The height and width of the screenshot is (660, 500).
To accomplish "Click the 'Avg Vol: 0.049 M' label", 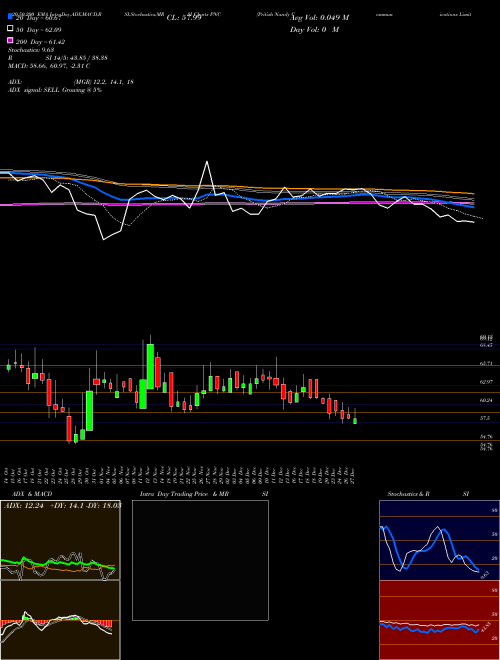I will pos(319,18).
